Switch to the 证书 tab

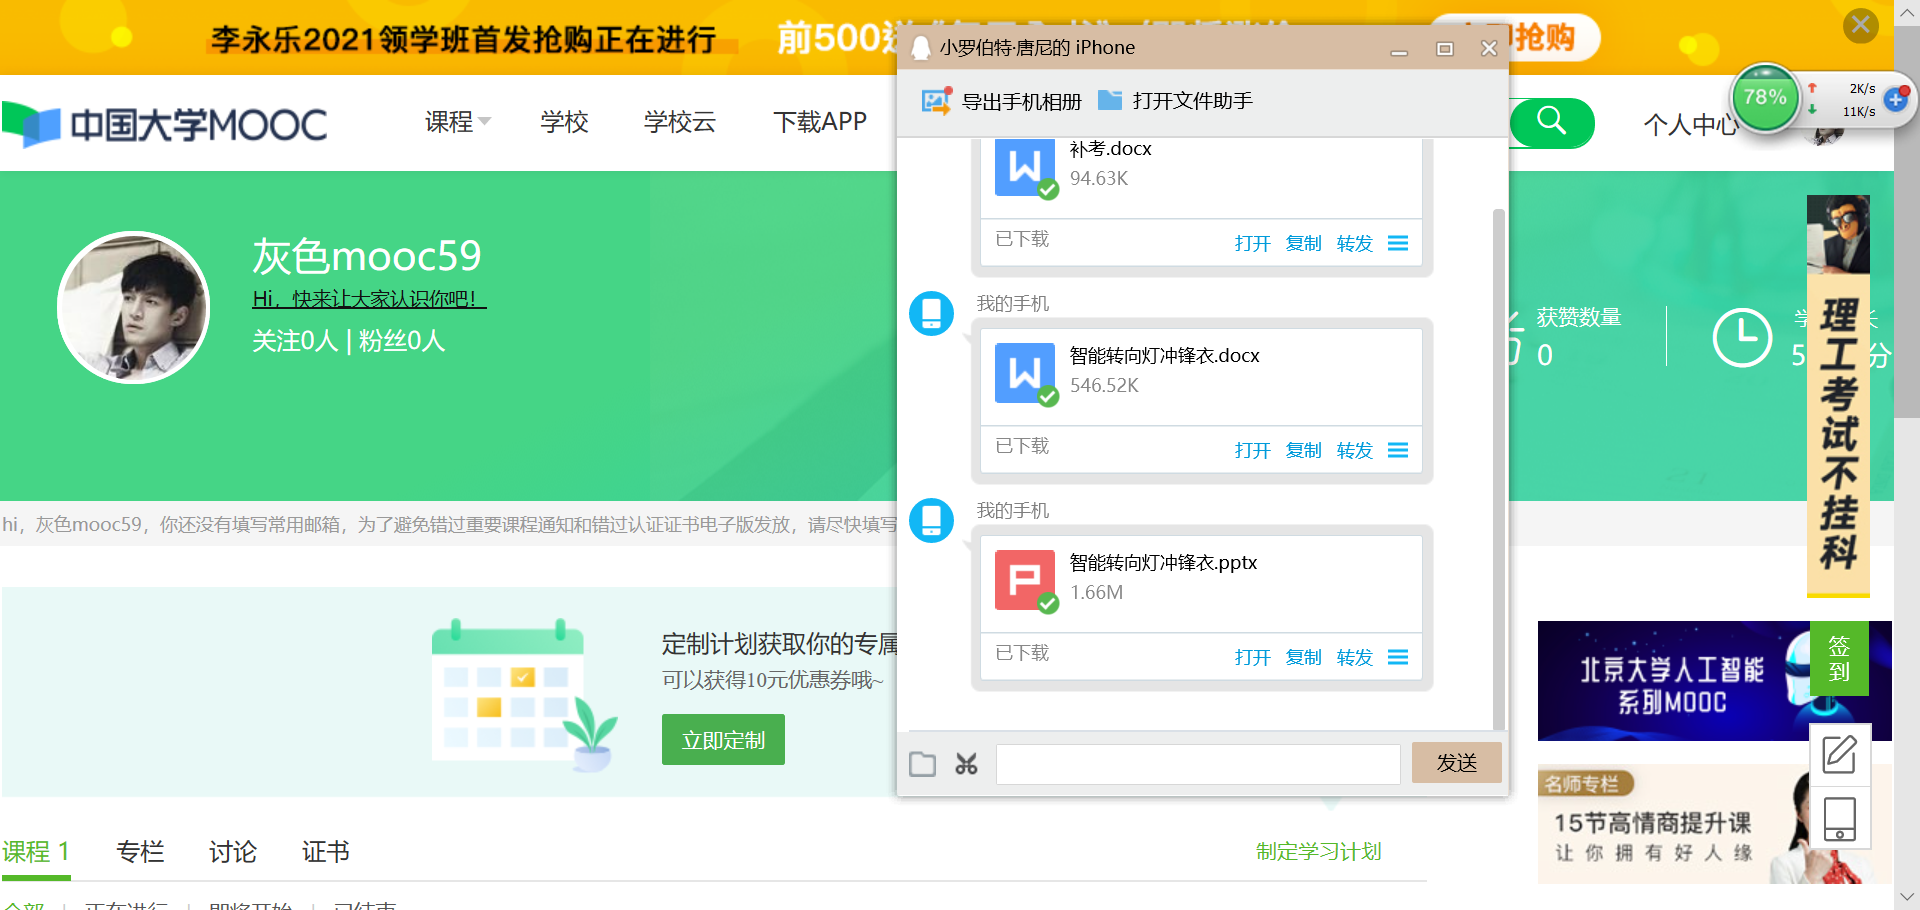tap(326, 852)
